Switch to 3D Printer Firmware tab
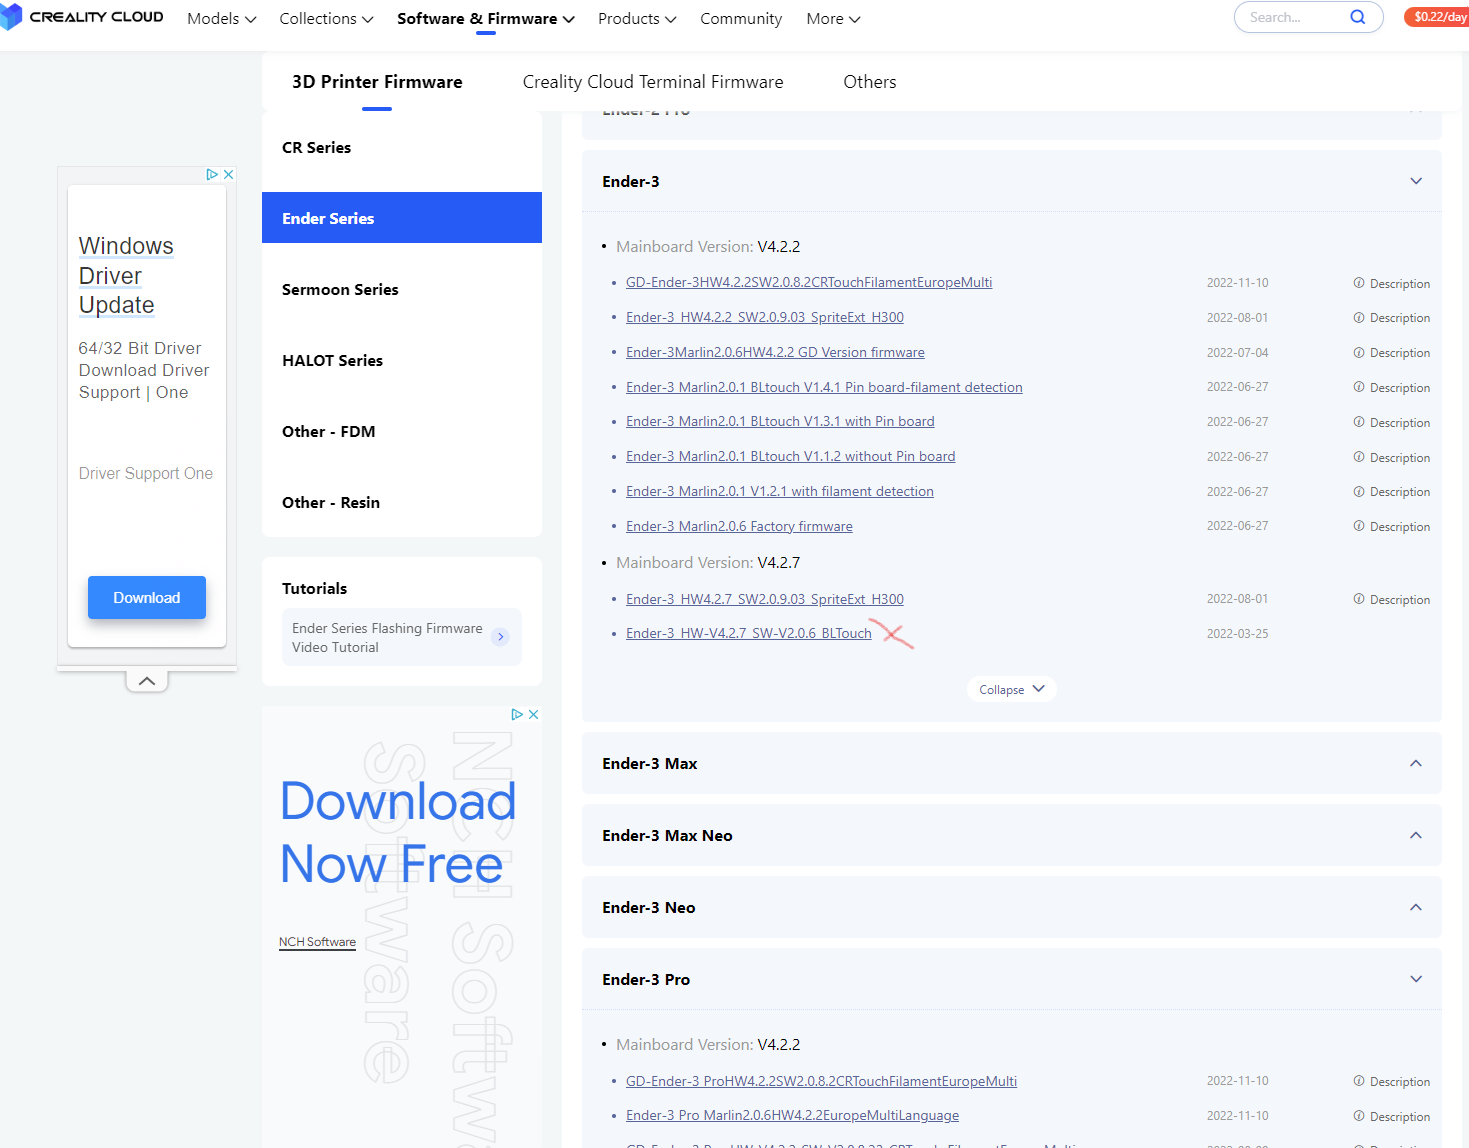This screenshot has width=1469, height=1148. pyautogui.click(x=377, y=82)
